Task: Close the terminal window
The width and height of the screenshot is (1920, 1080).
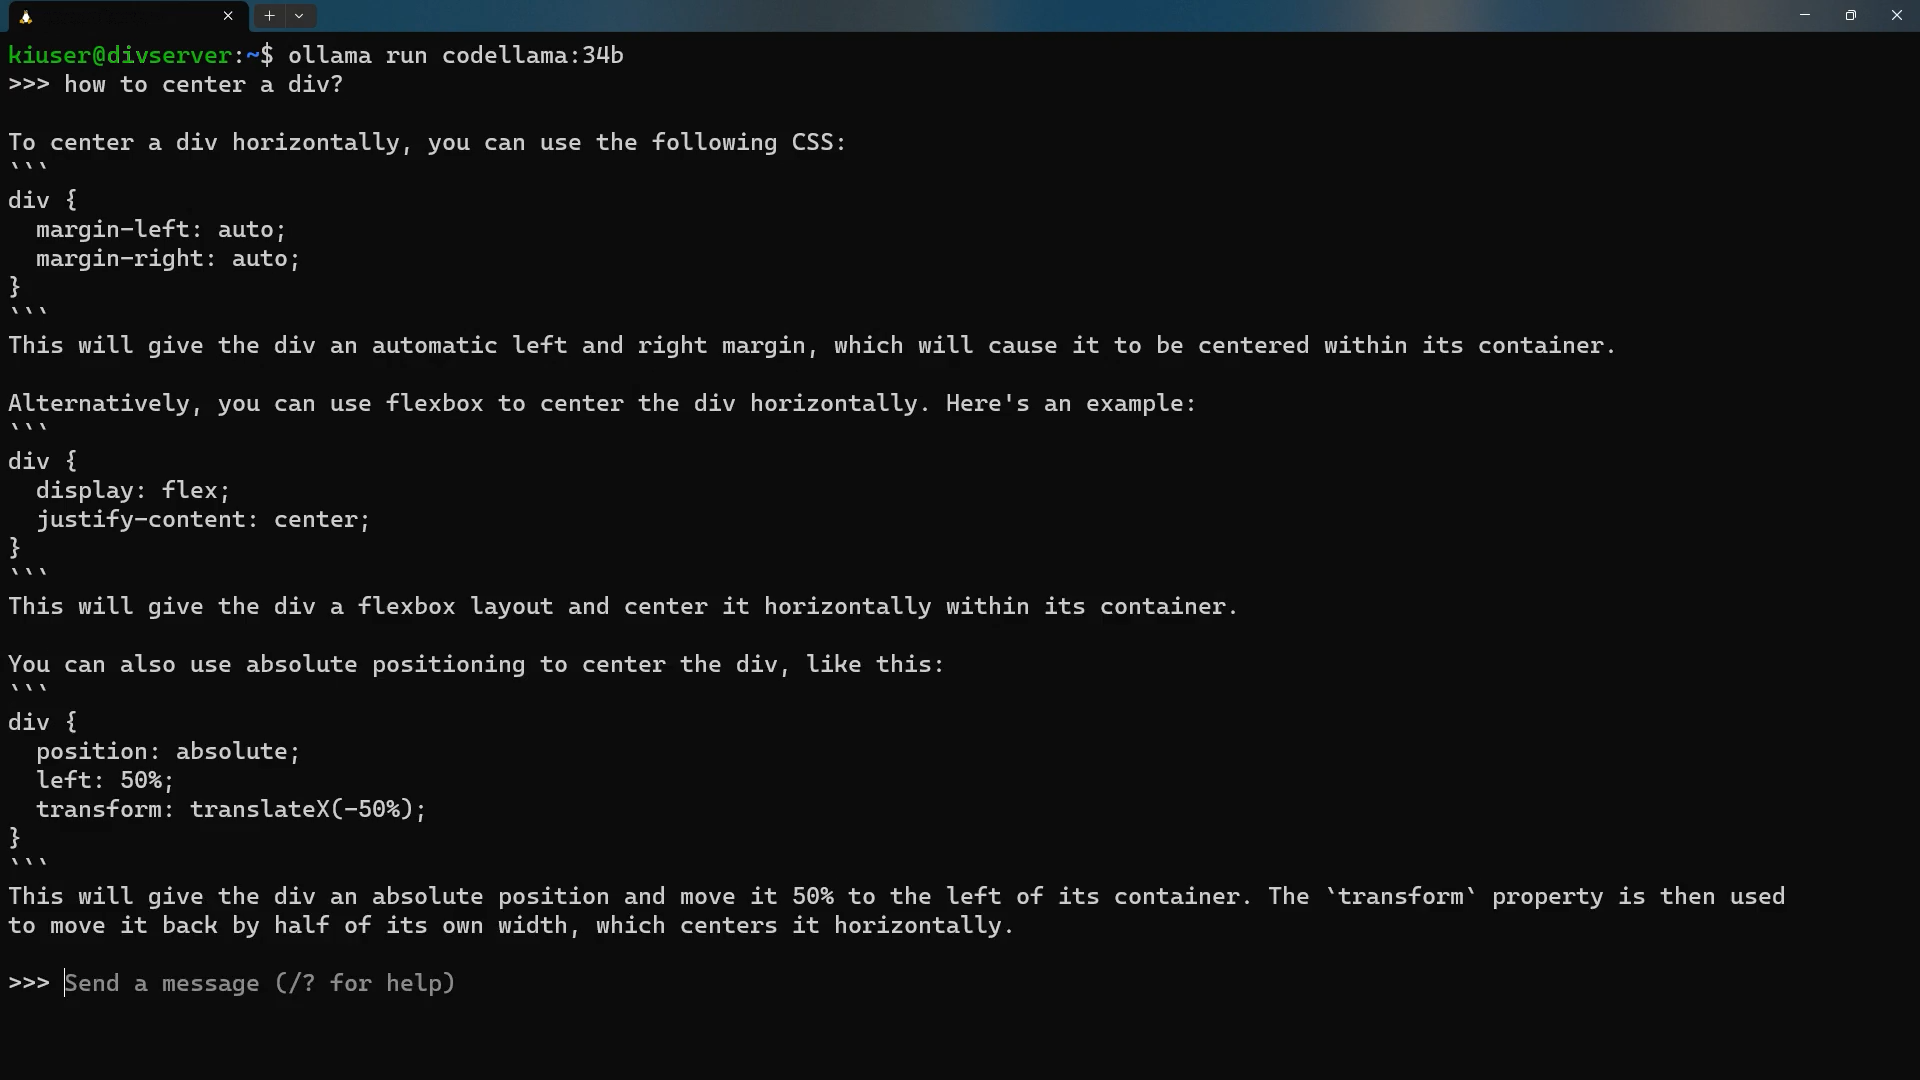Action: click(x=1897, y=15)
